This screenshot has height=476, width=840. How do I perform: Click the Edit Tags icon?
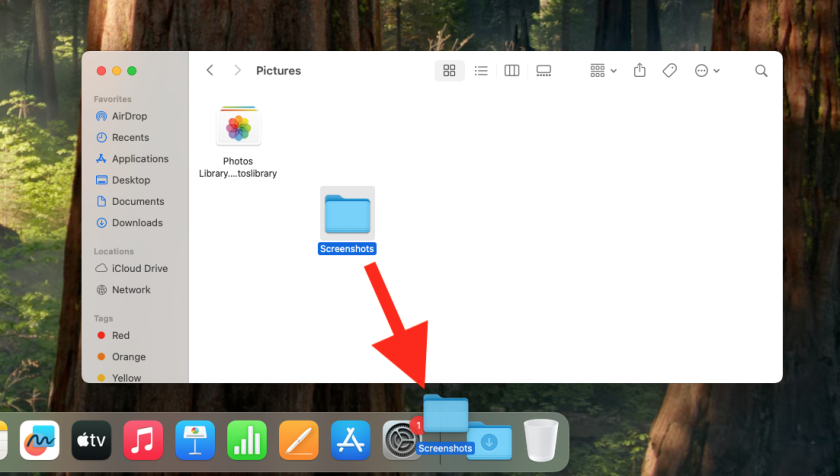pos(670,71)
